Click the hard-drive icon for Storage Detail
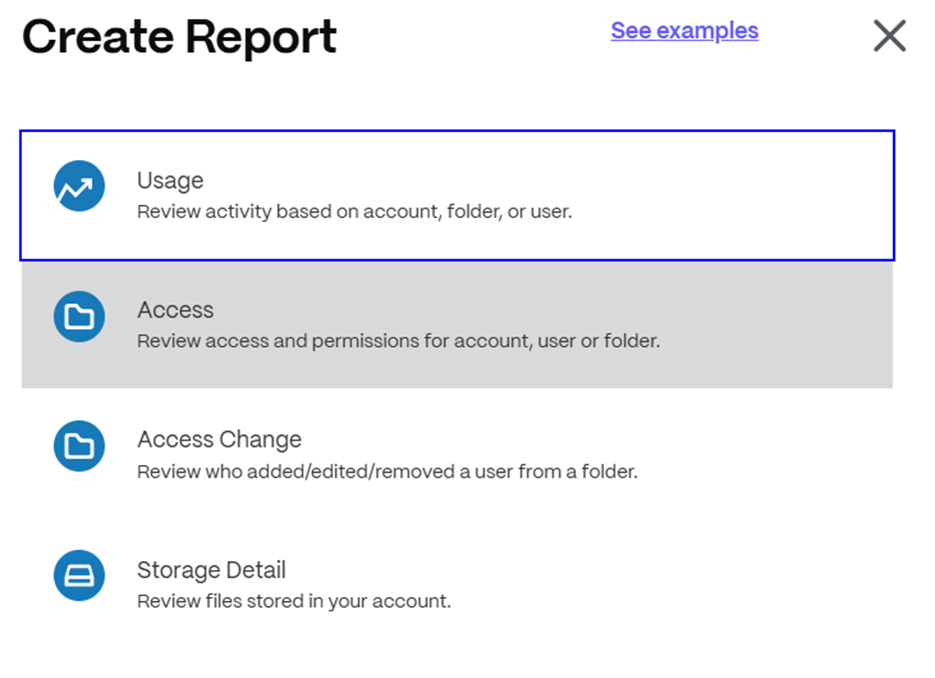The width and height of the screenshot is (935, 678). click(x=78, y=576)
